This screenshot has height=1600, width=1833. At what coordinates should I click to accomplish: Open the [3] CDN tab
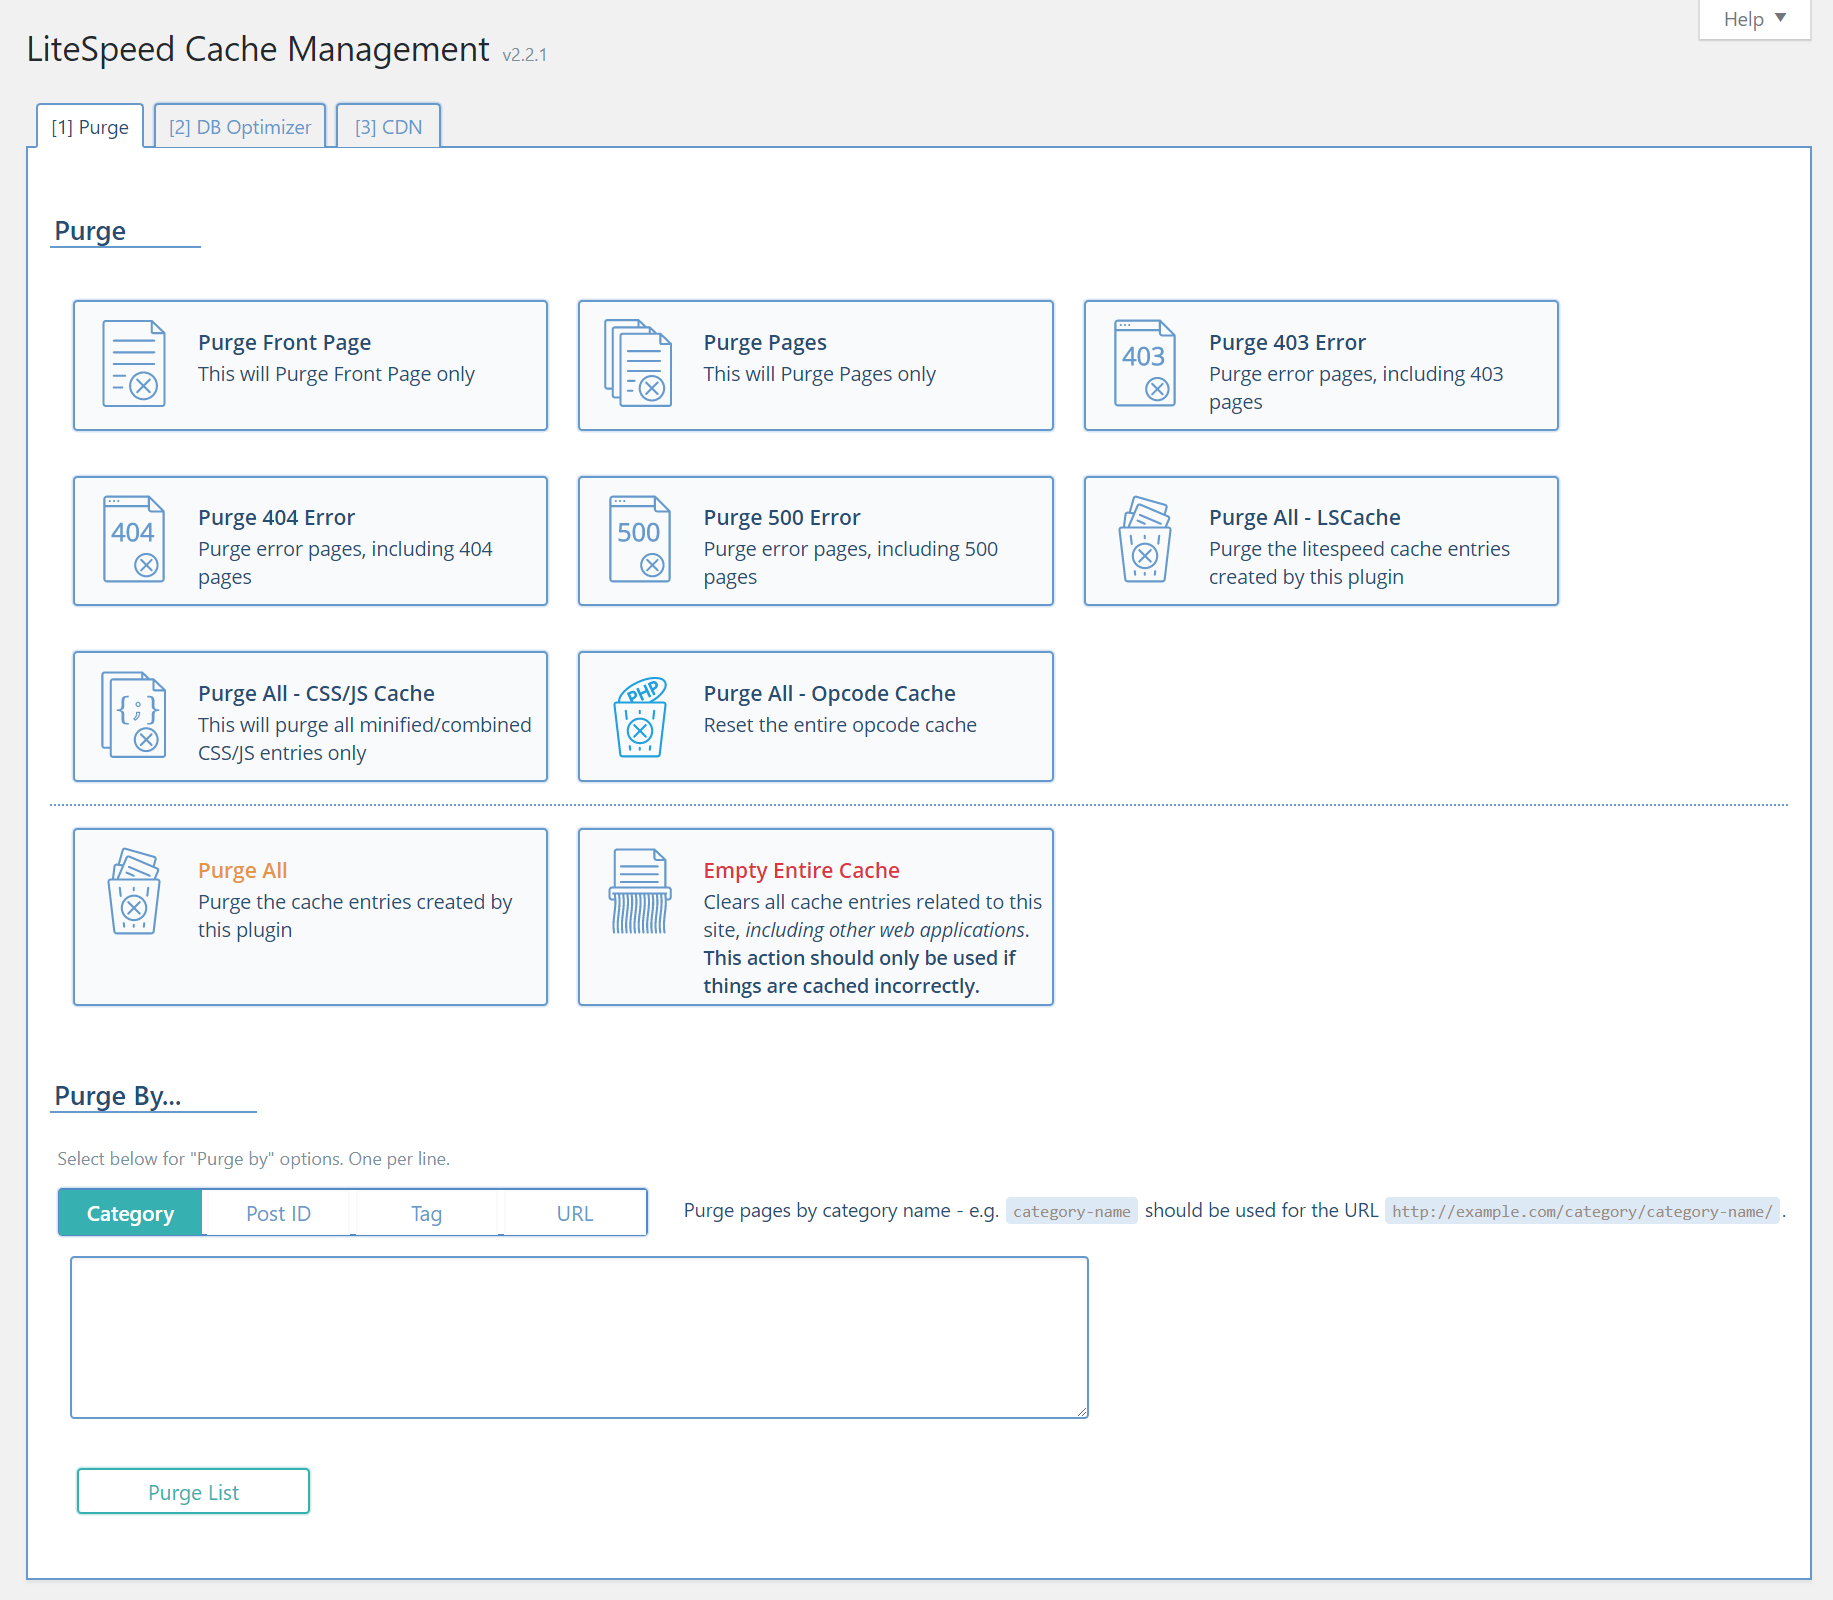[388, 127]
